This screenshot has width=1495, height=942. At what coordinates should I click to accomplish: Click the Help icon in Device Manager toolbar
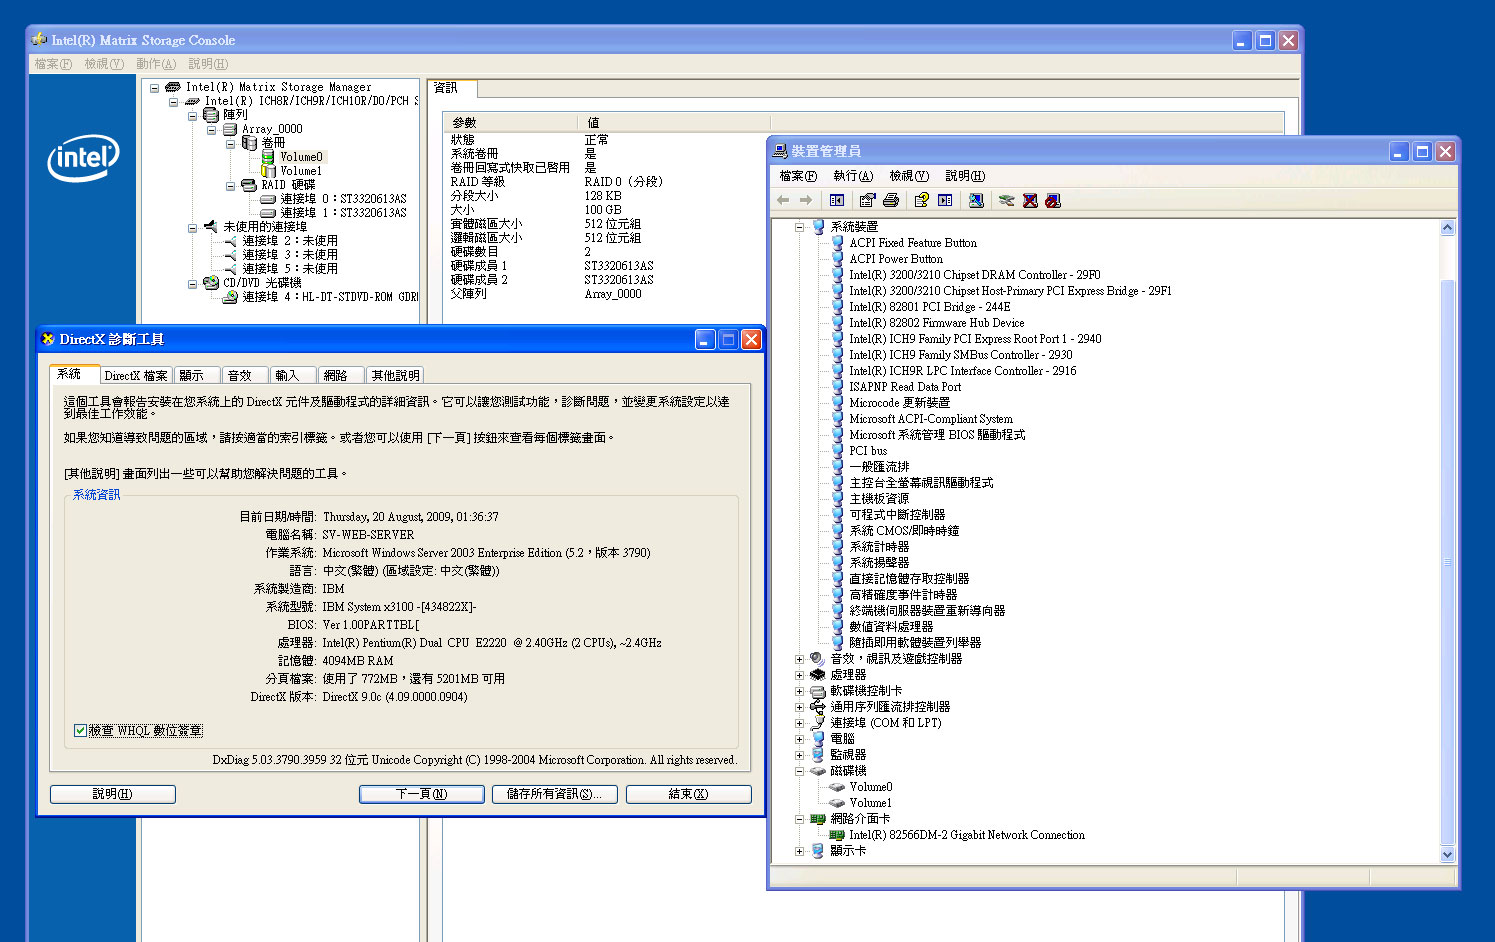(921, 201)
